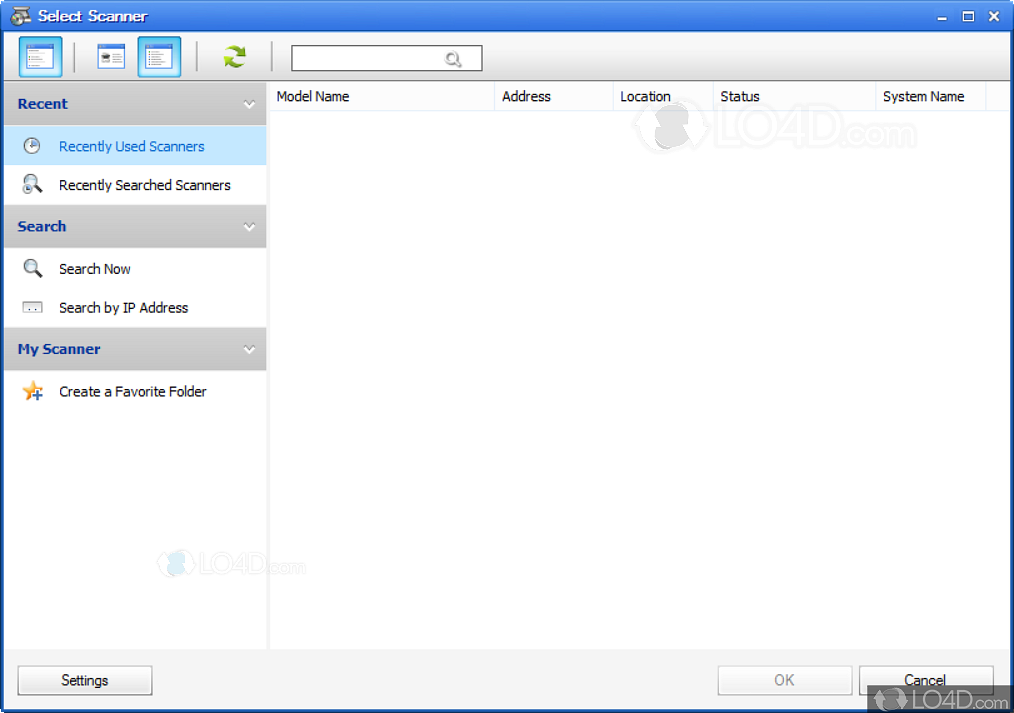Viewport: 1014px width, 713px height.
Task: Click the Cancel button
Action: pos(925,680)
